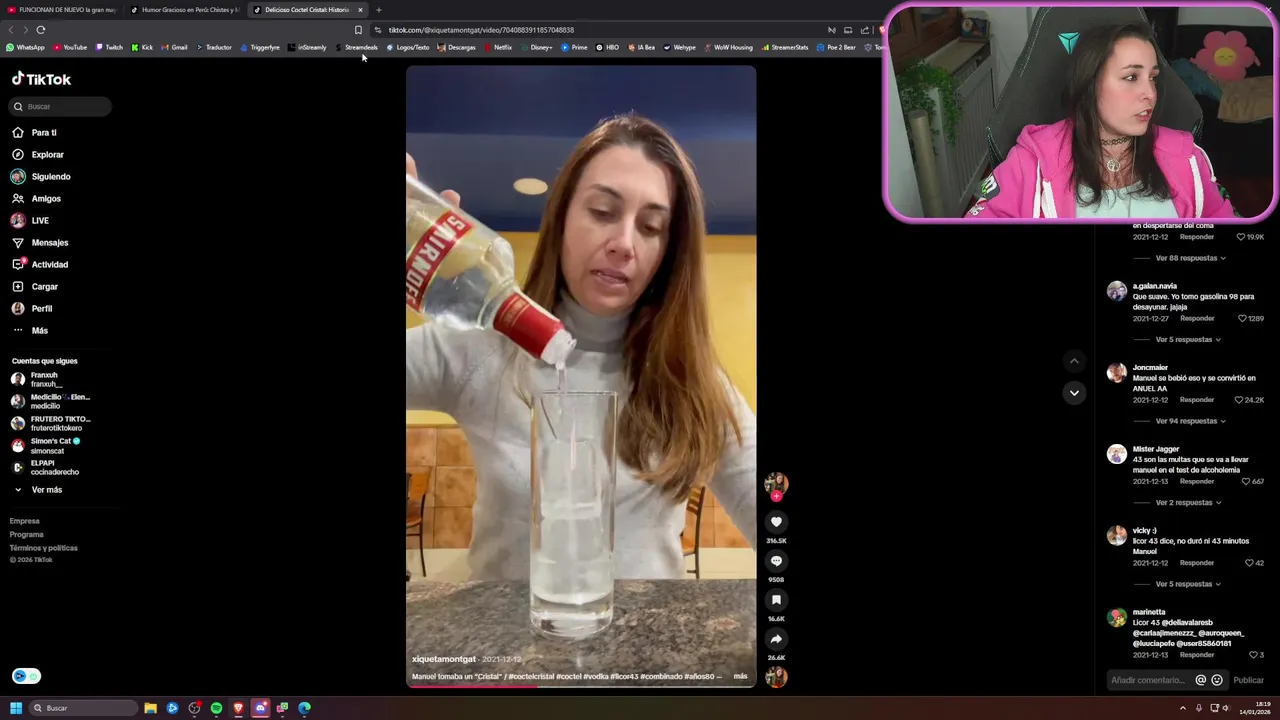Publish the comment with Publicar
This screenshot has height=720, width=1280.
[1248, 680]
